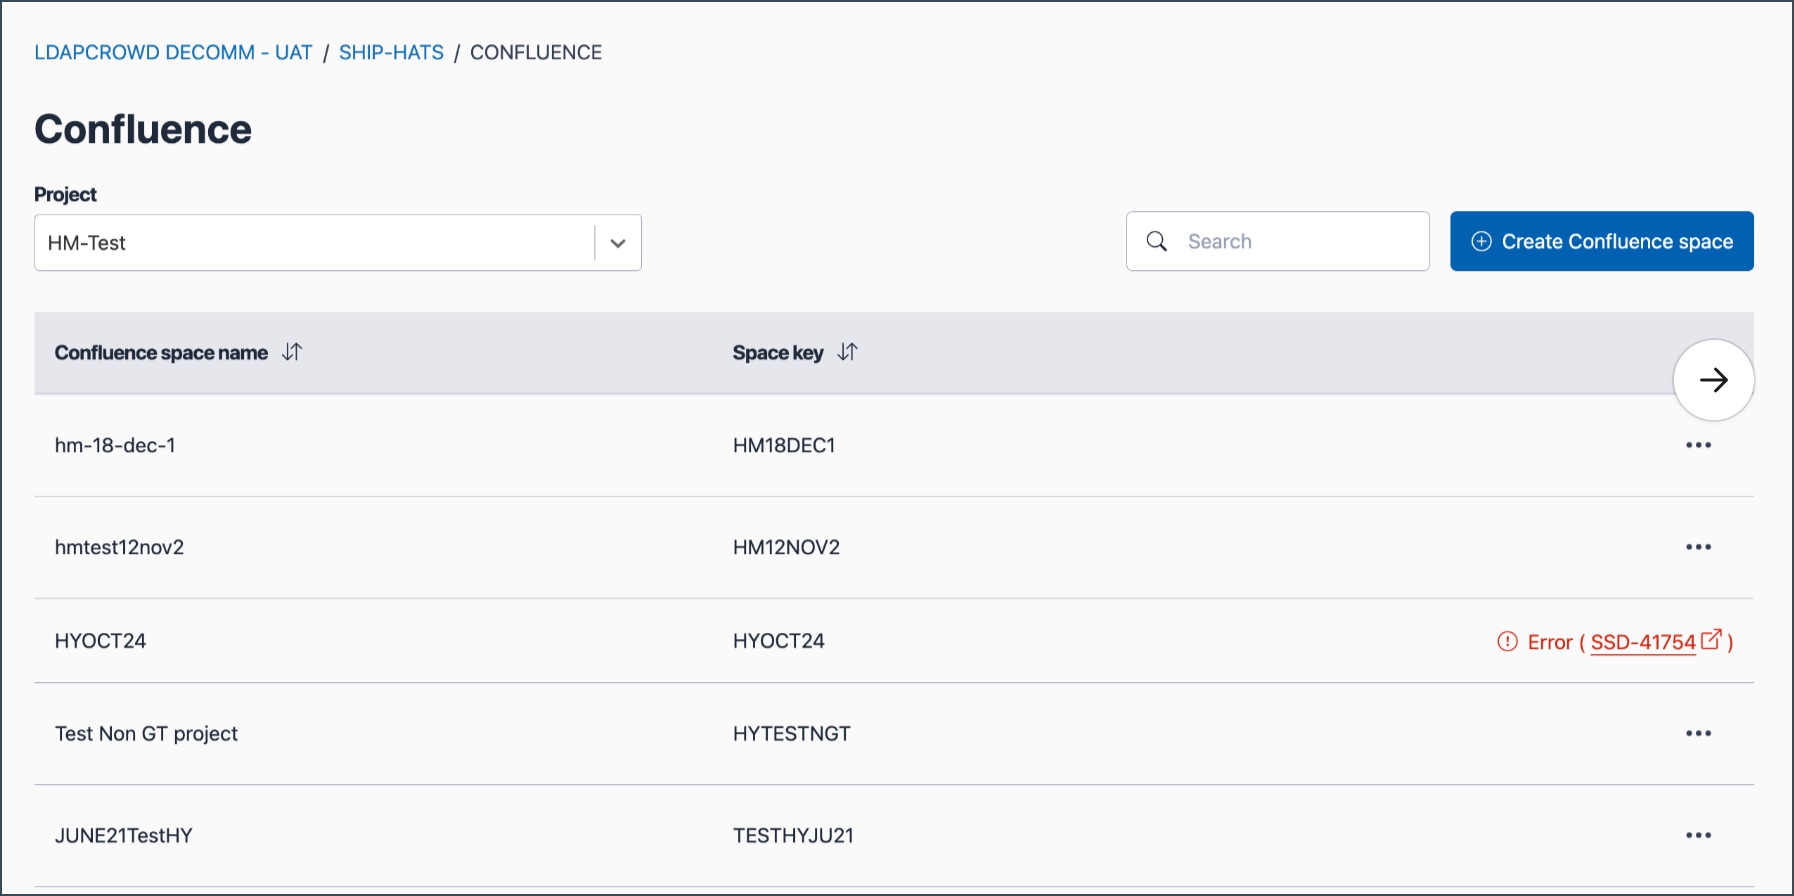This screenshot has width=1794, height=896.
Task: Expand the HM-Test project dropdown
Action: coord(617,243)
